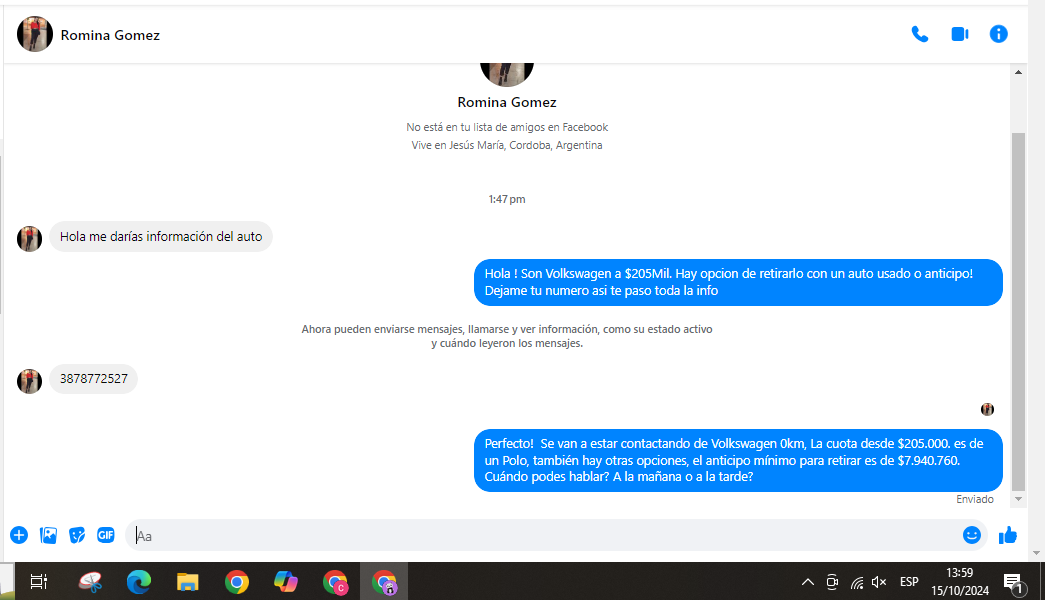Open the Chrome profile 'C' taskbar icon
Image resolution: width=1045 pixels, height=600 pixels.
tap(335, 582)
